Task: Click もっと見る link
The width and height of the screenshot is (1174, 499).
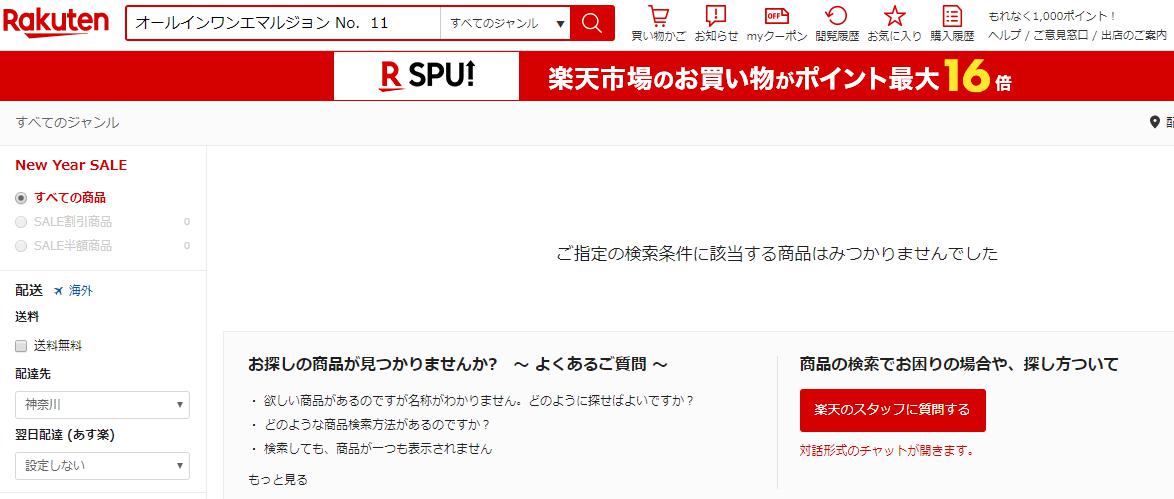Action: (277, 480)
